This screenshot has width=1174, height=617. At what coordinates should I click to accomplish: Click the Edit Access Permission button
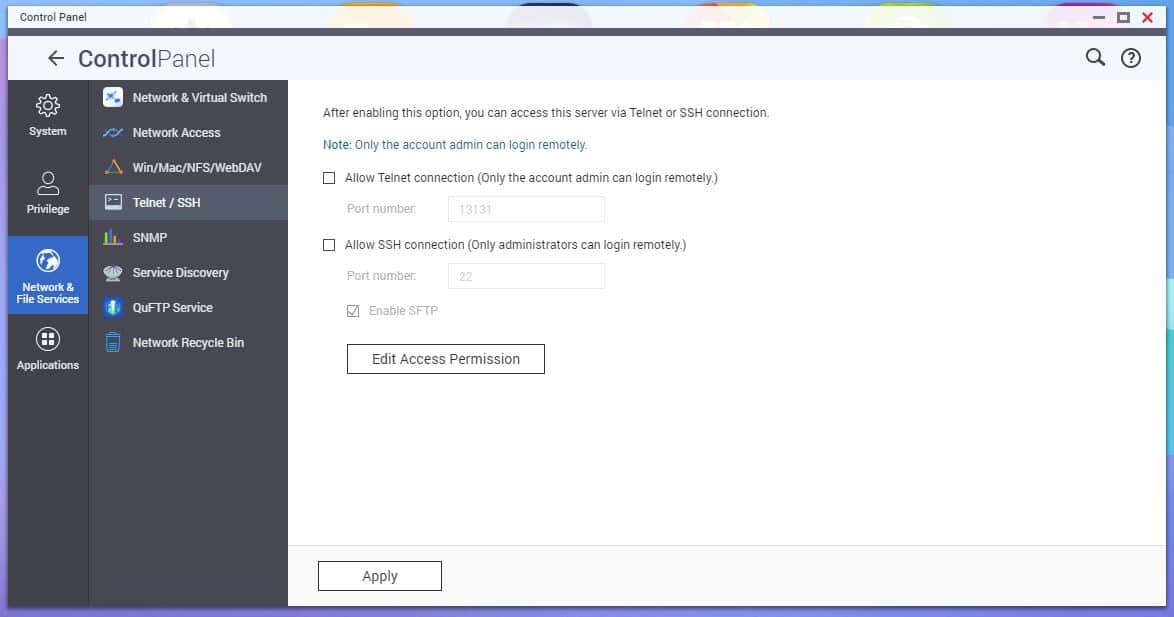pos(445,359)
